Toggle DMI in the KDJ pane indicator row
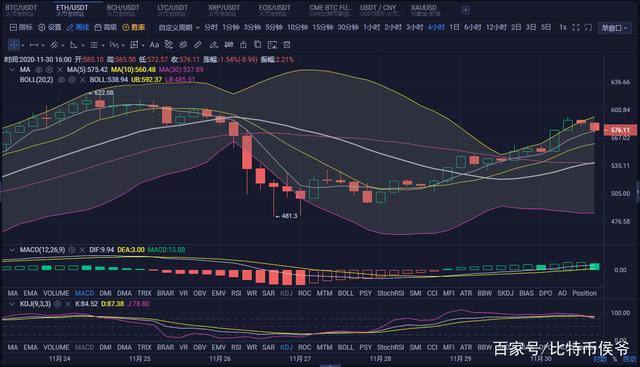Viewport: 640px width, 367px height. tap(105, 347)
